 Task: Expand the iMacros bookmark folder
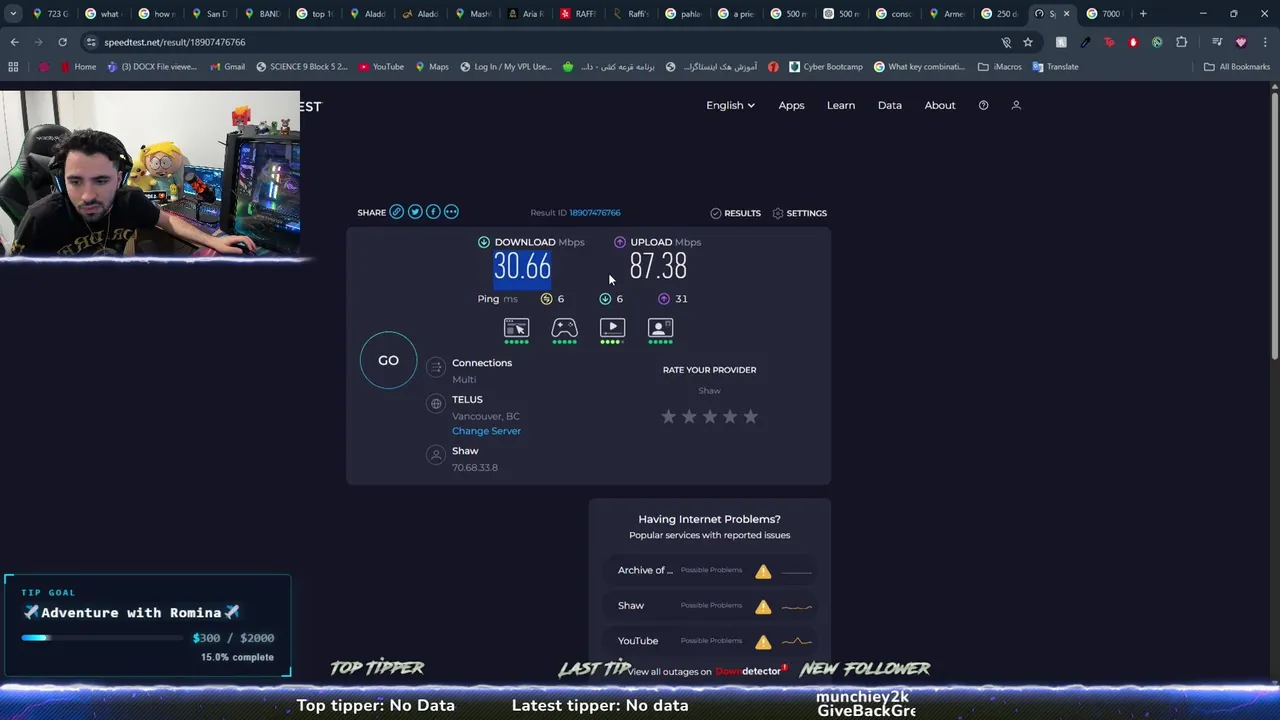(1001, 67)
